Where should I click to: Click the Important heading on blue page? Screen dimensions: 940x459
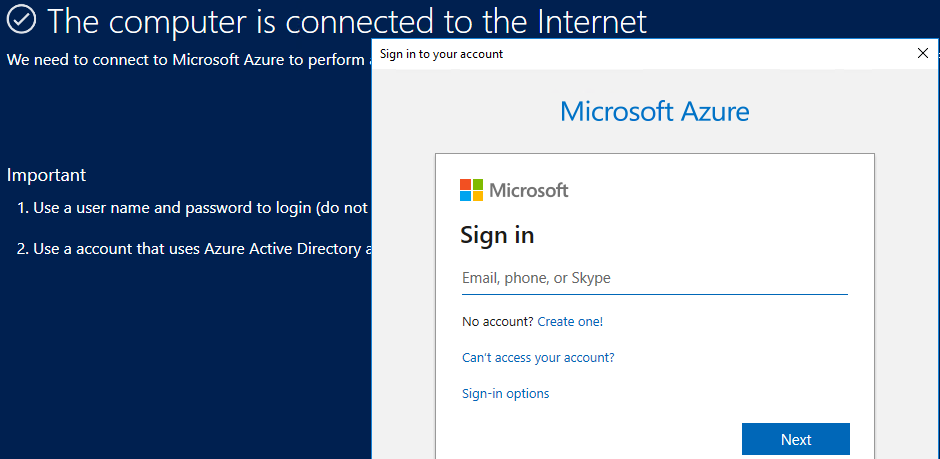tap(46, 175)
